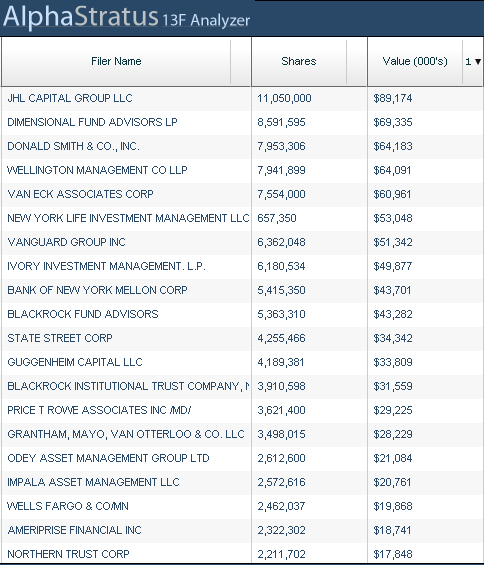Select BLACKROCK INSTITUTIONAL TRUST COMPANY filer
484x565 pixels.
[x=128, y=386]
